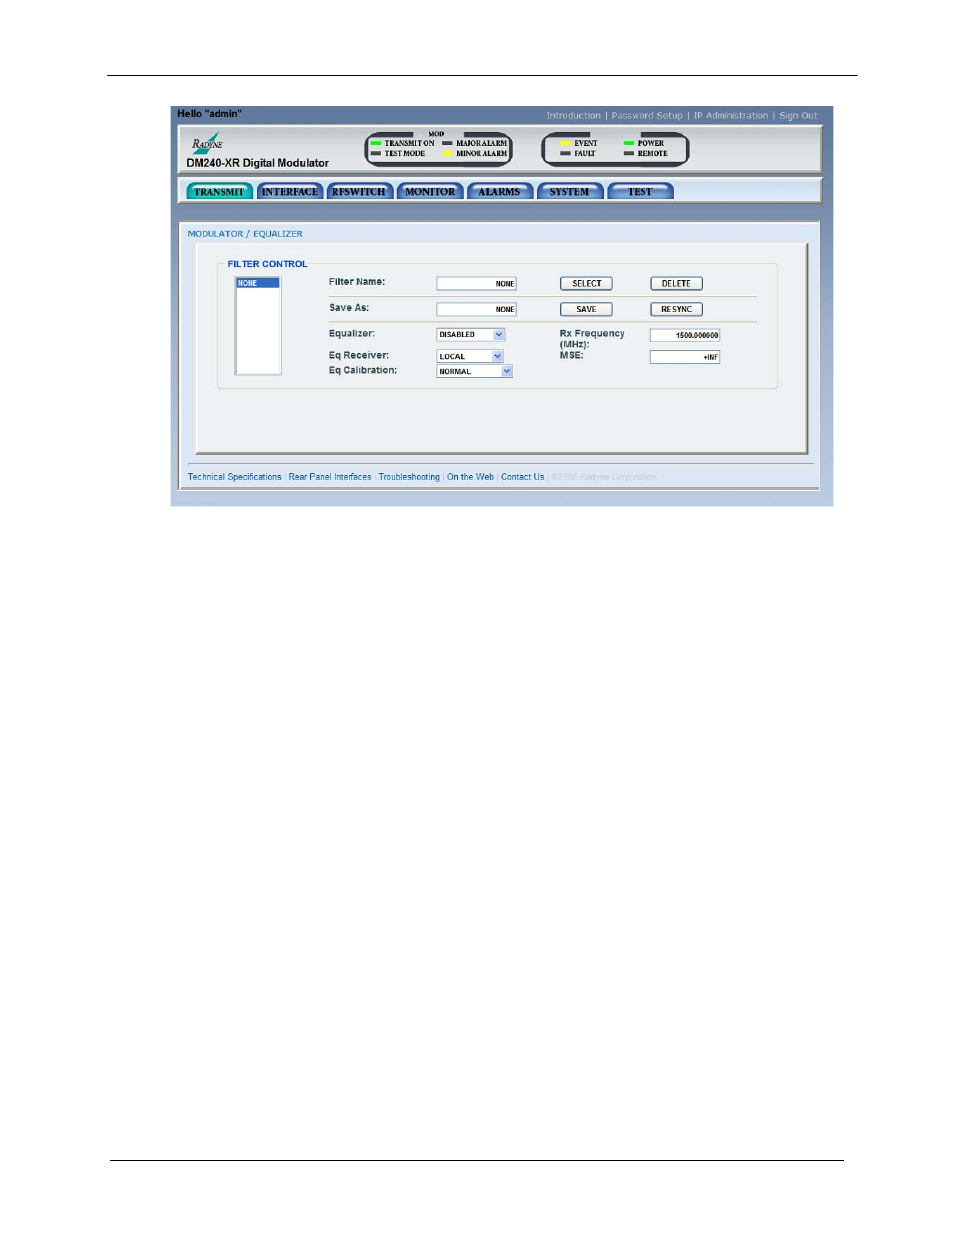The width and height of the screenshot is (954, 1235).
Task: Click the RESYNC button
Action: [x=676, y=310]
